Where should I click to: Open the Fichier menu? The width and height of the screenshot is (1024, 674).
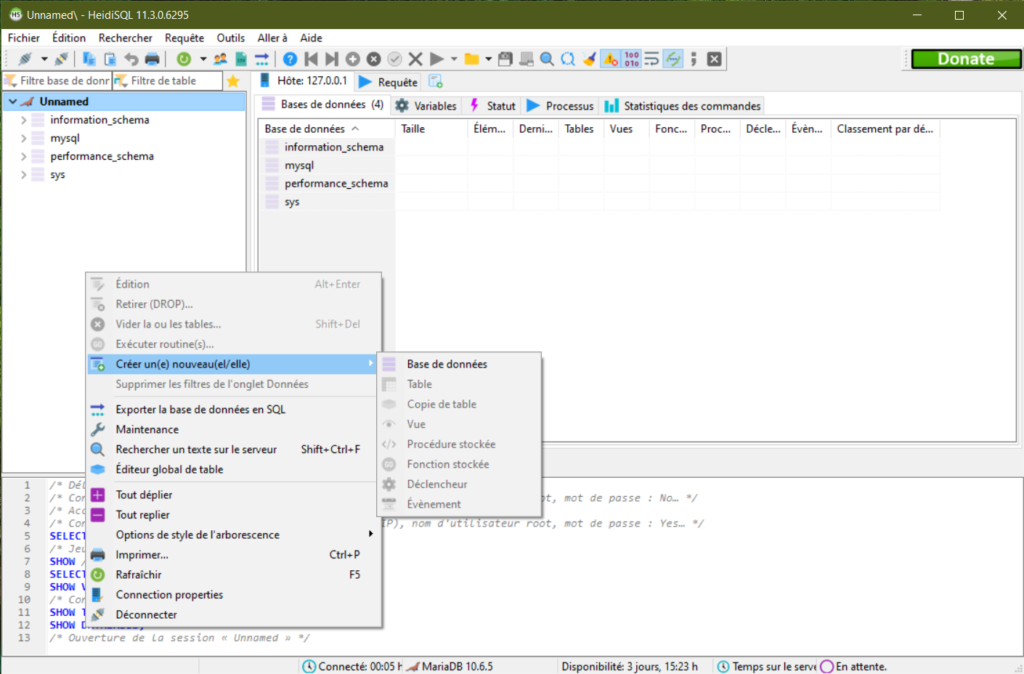(x=24, y=38)
